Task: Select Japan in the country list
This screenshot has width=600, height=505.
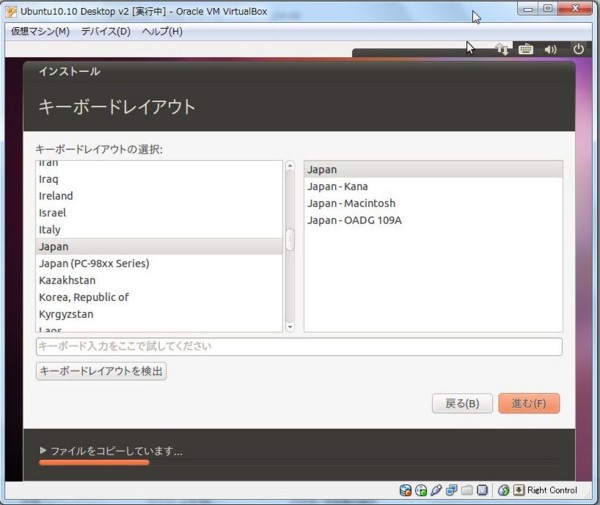Action: (x=159, y=246)
